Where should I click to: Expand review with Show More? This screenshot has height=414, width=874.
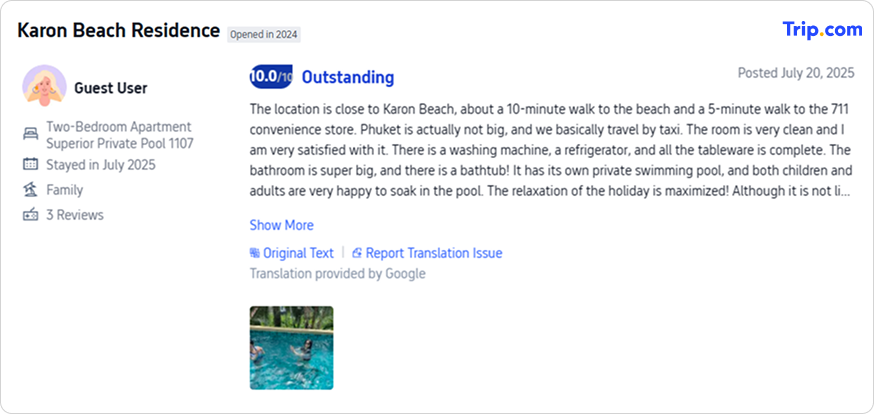click(281, 225)
